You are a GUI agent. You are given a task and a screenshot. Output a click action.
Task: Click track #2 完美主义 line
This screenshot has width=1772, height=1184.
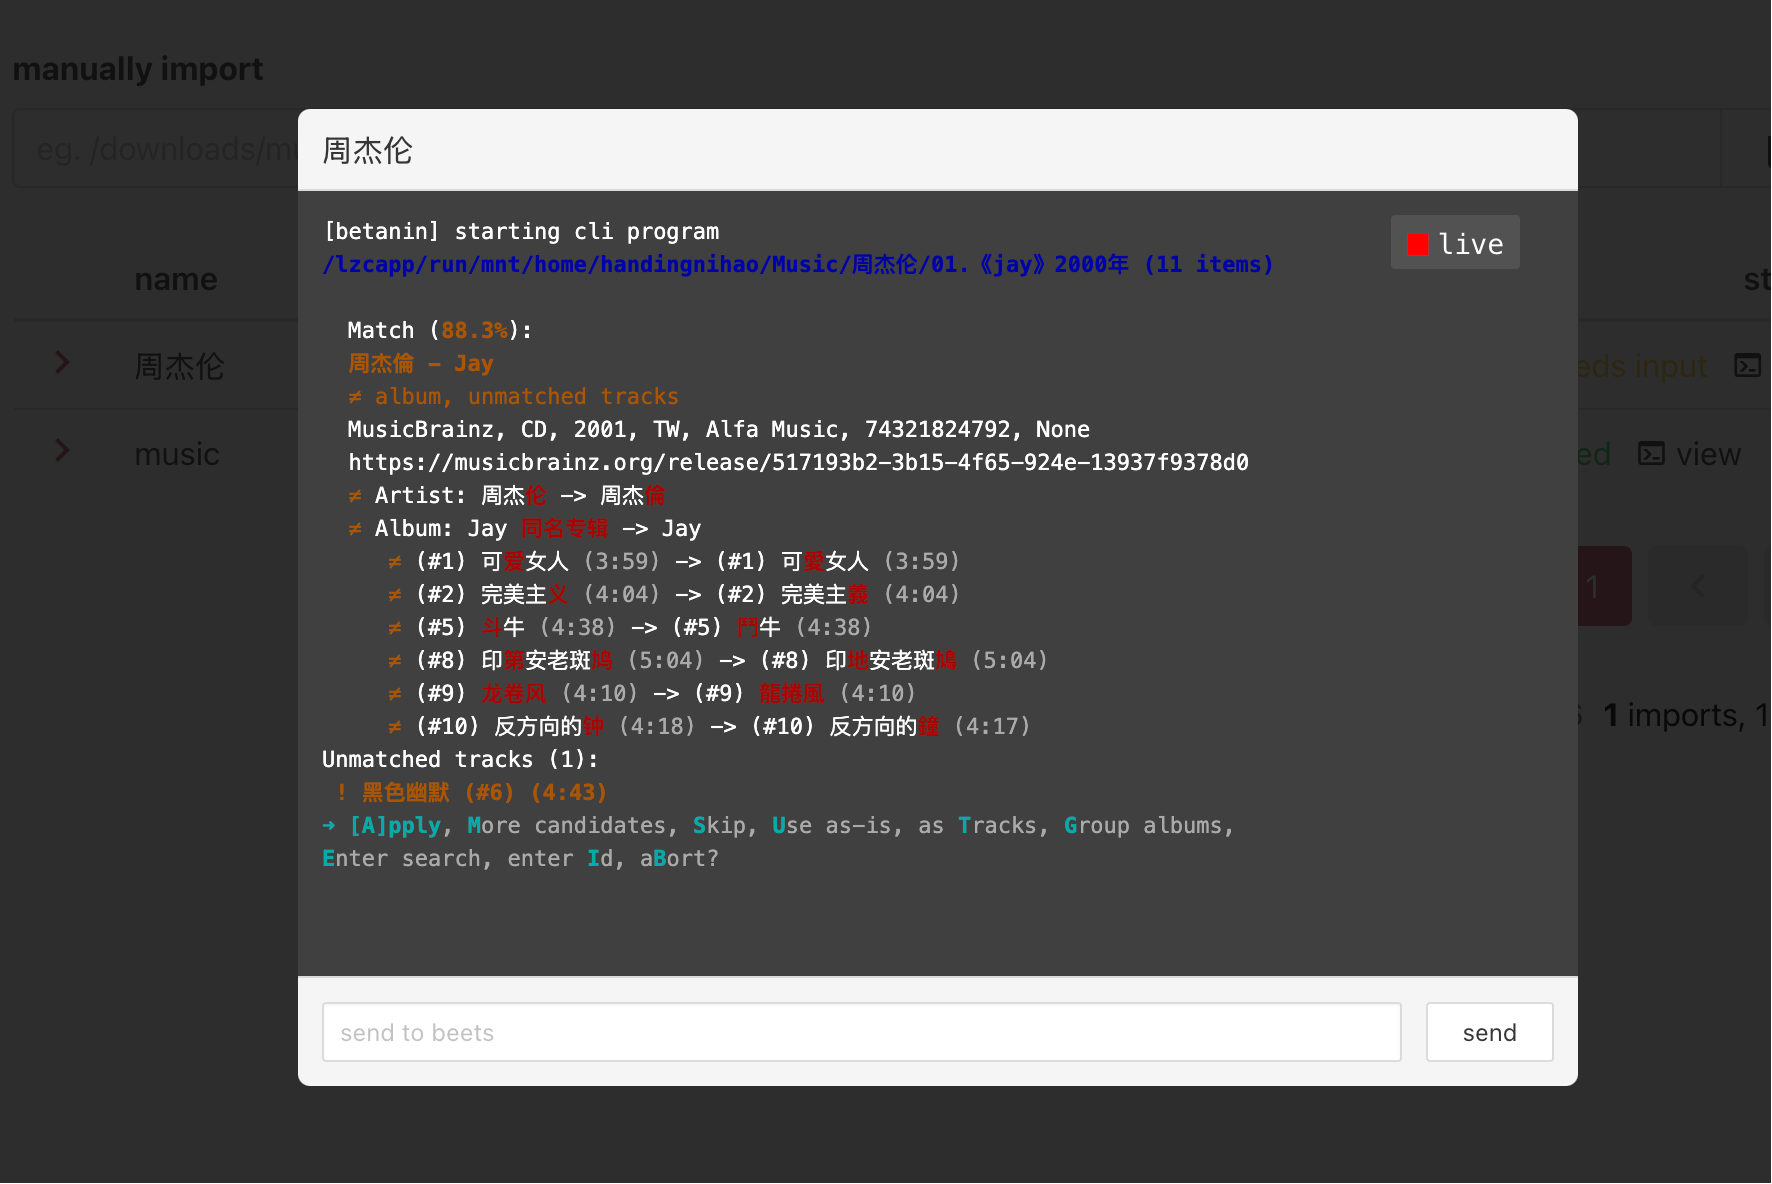coord(674,594)
